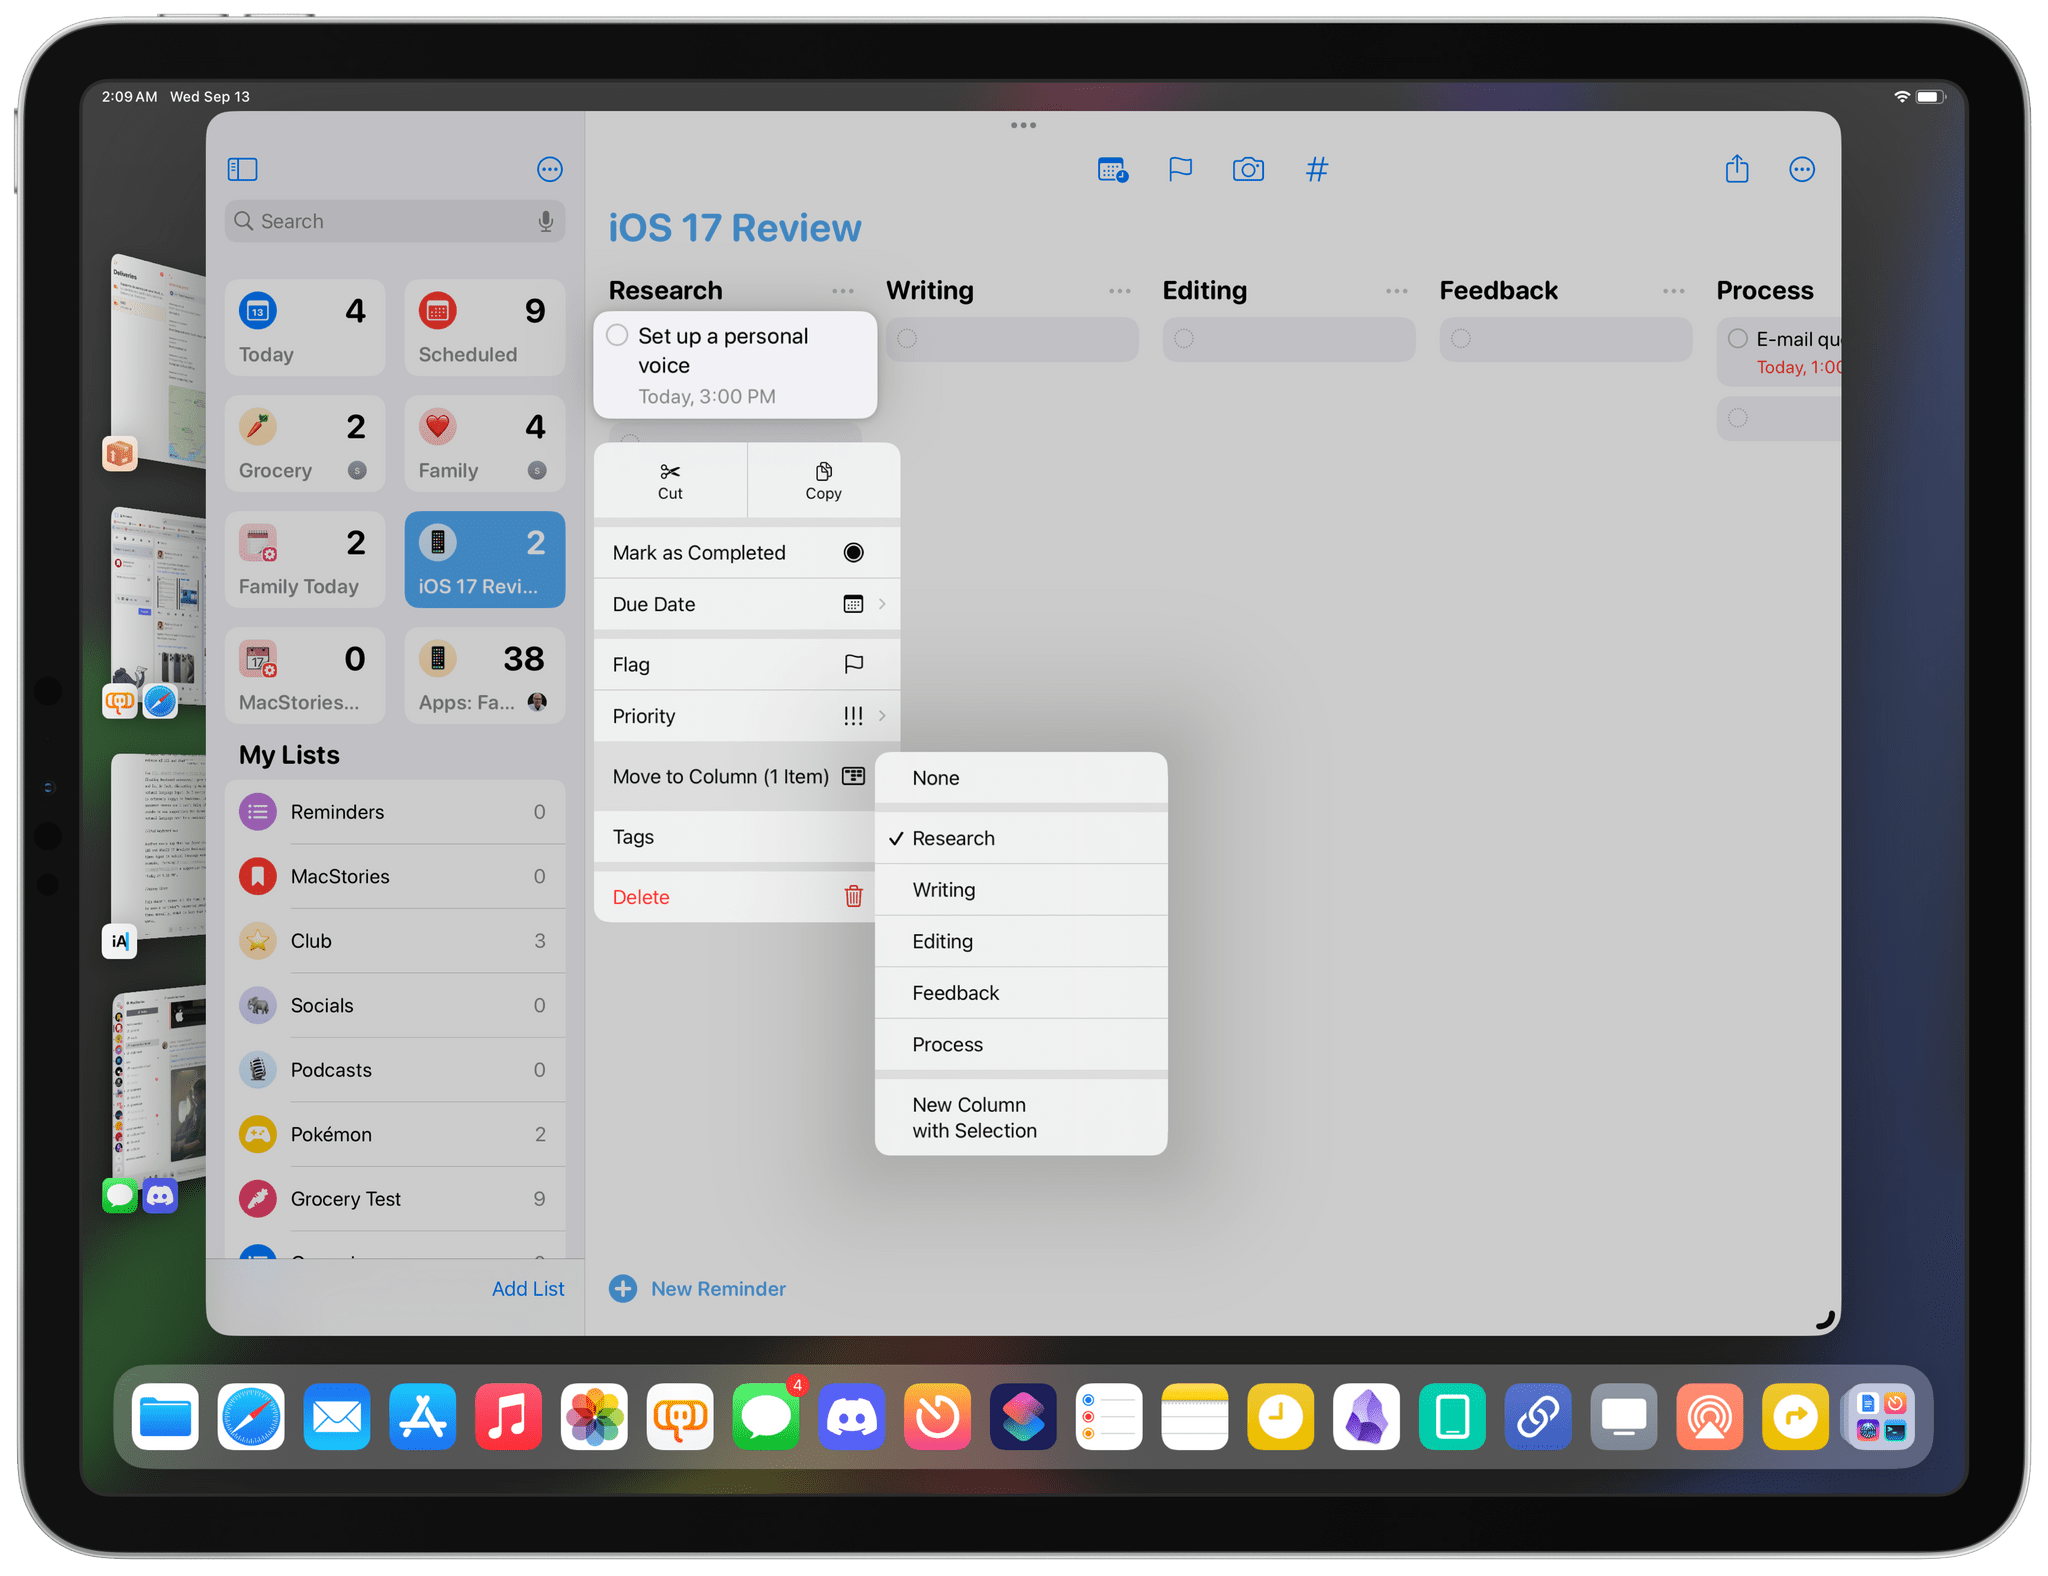Click the window resize handle corner
Viewport: 2048px width, 1576px height.
click(1824, 1320)
